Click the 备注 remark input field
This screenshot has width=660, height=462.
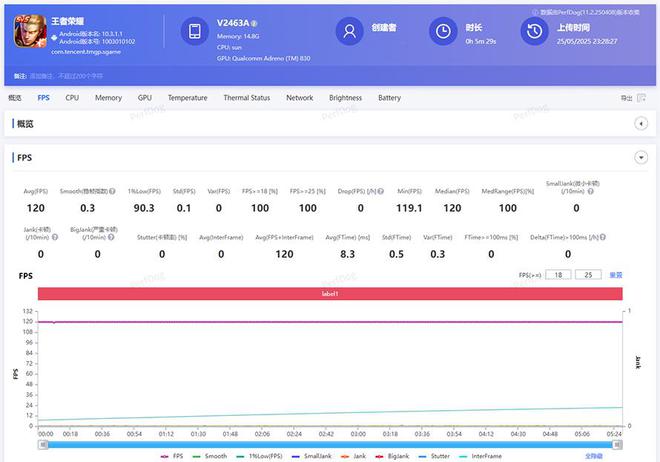tap(66, 76)
